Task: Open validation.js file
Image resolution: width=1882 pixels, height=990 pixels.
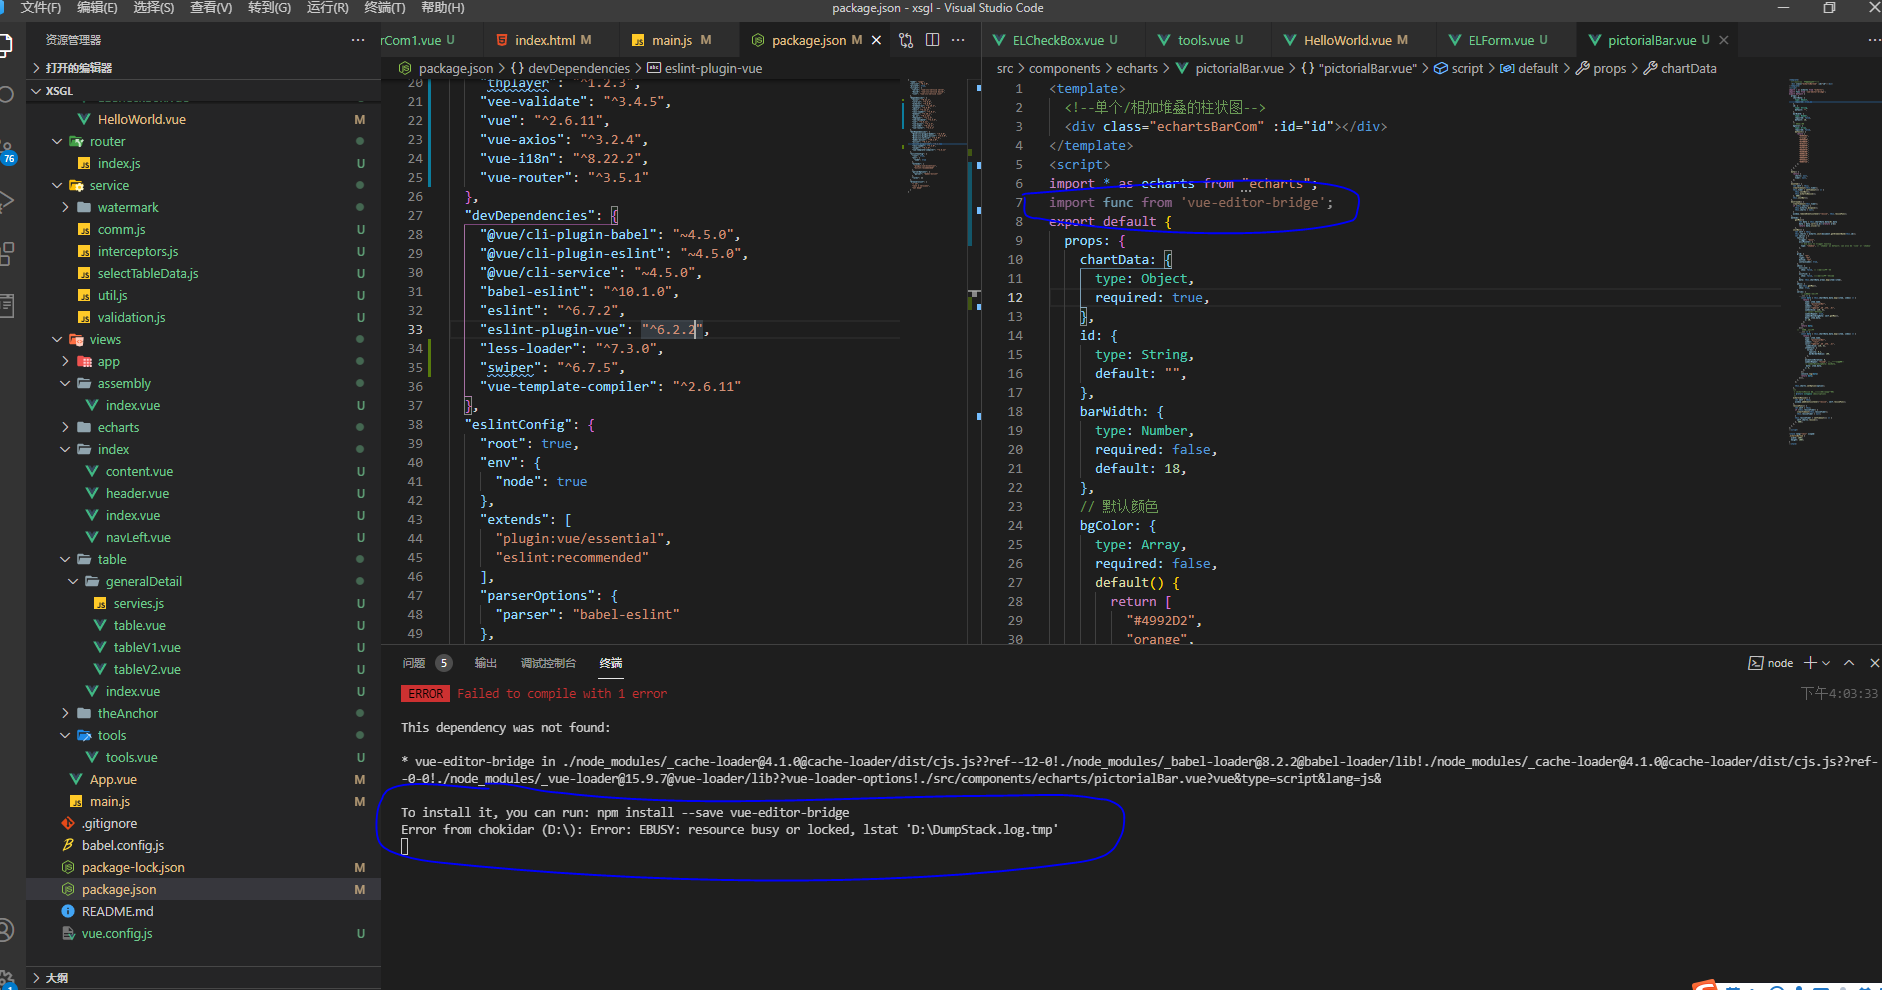Action: (x=203, y=317)
